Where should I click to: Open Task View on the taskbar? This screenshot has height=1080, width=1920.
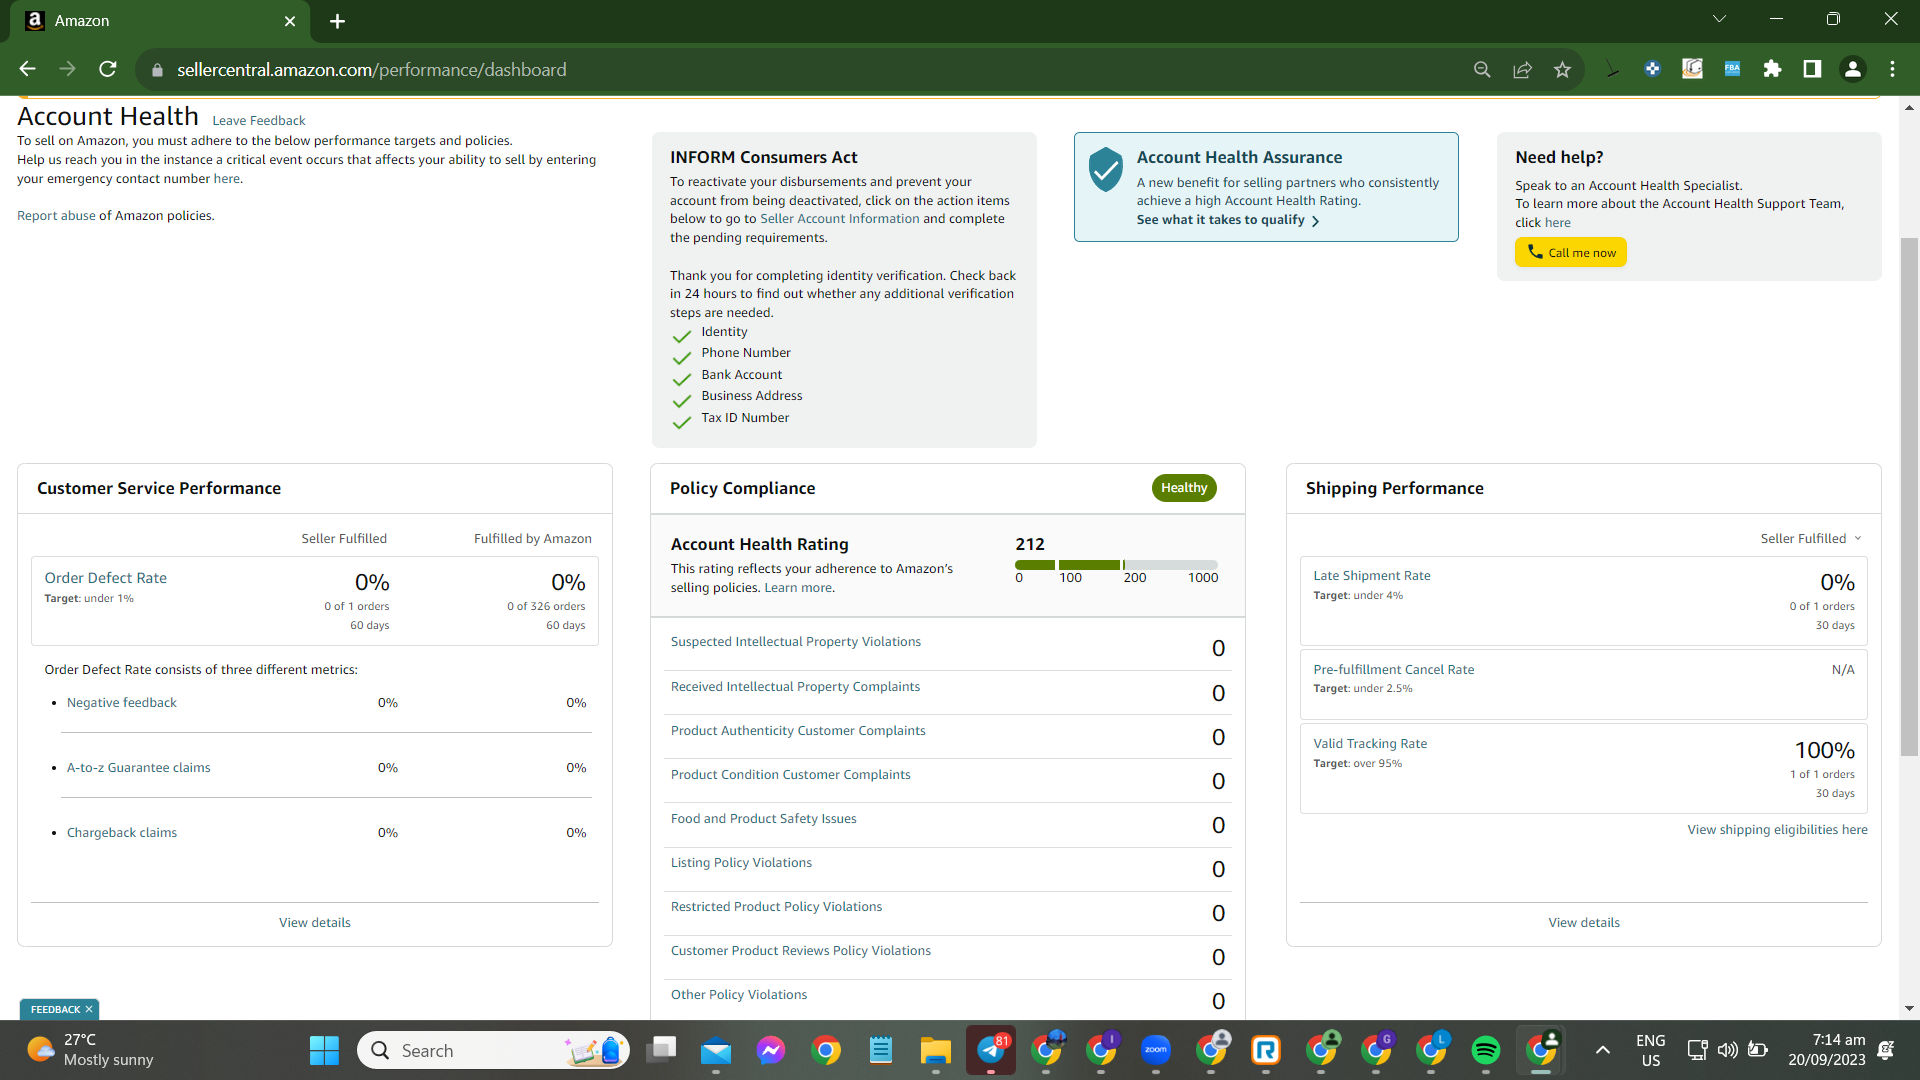(661, 1051)
